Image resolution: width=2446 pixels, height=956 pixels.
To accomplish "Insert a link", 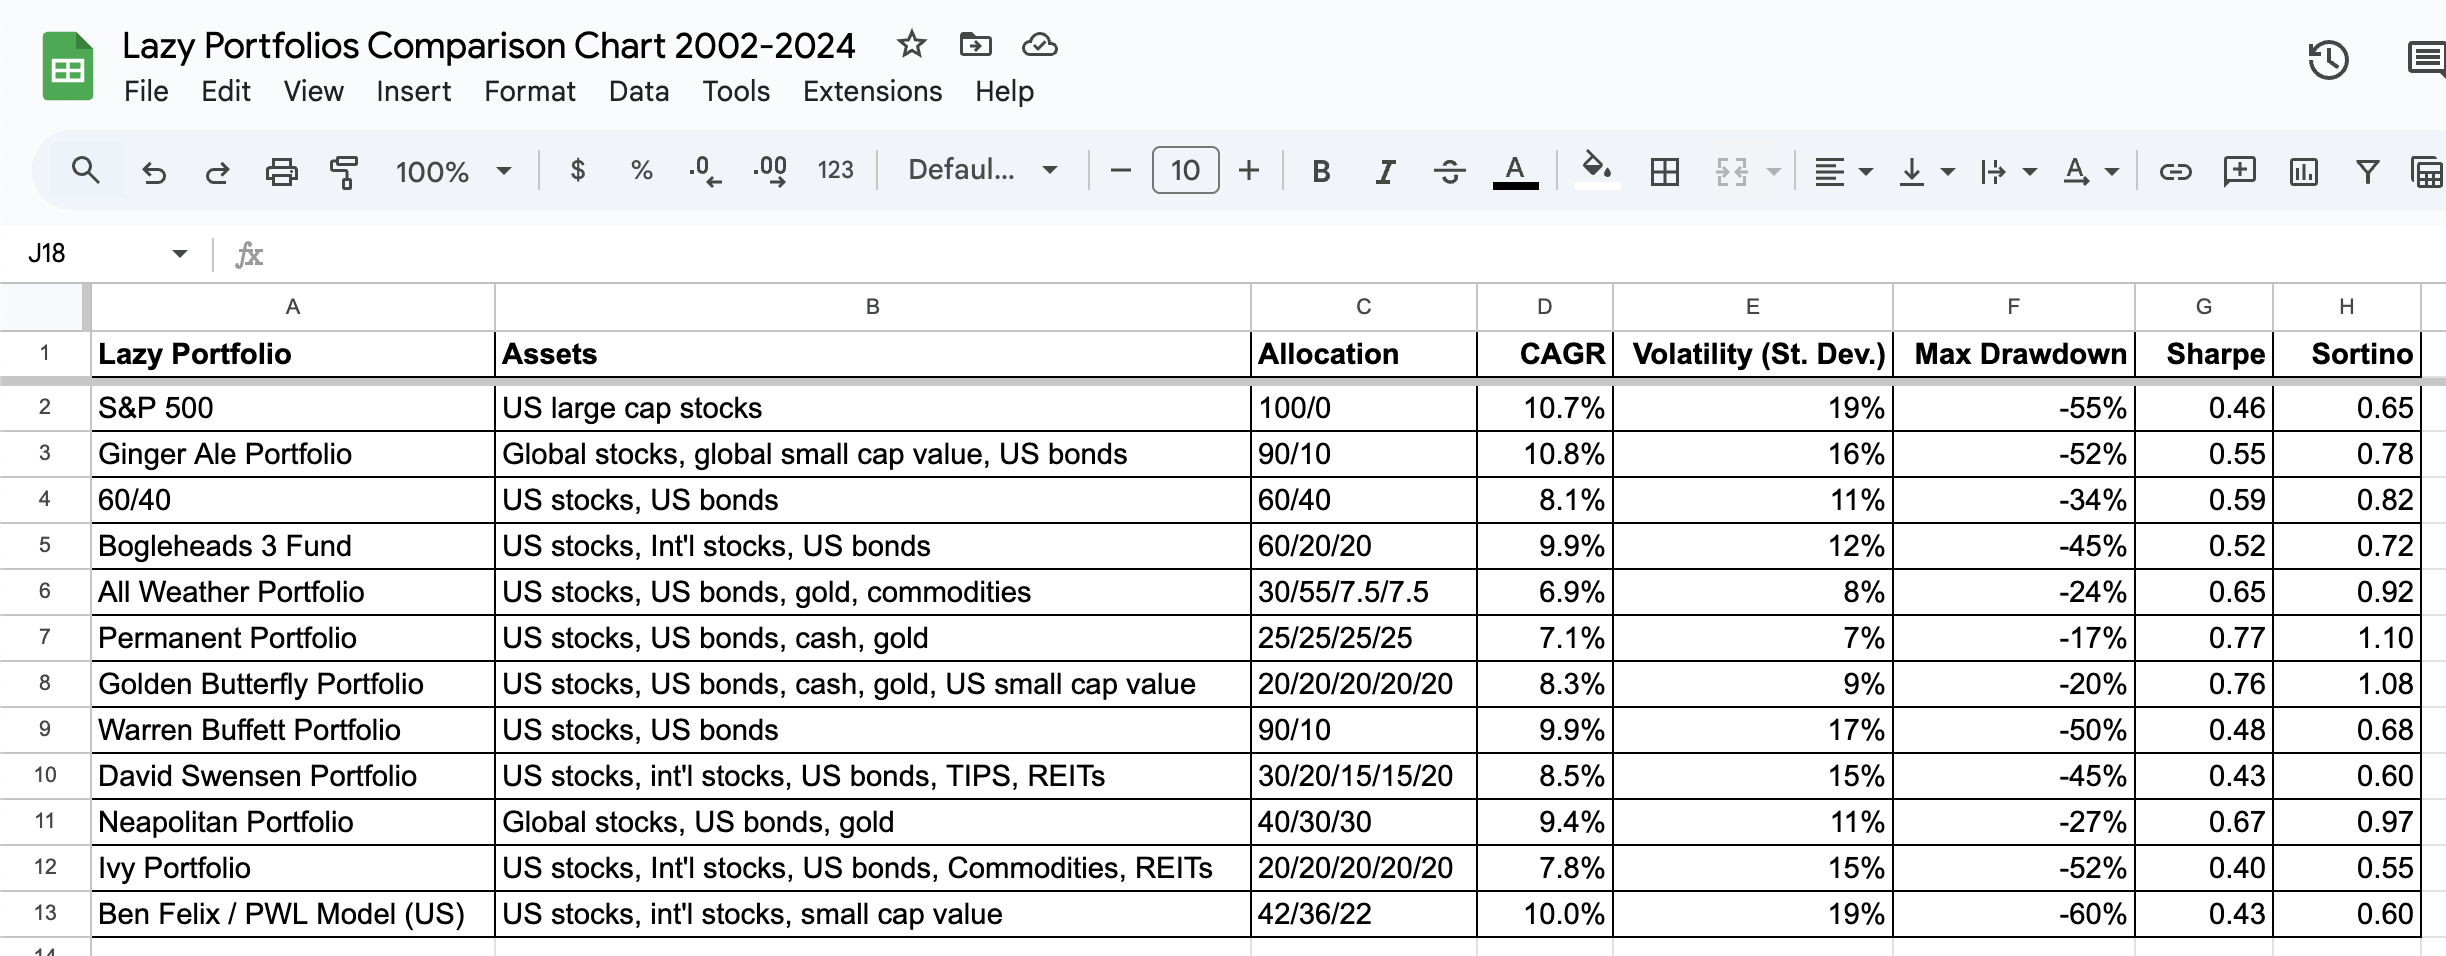I will pos(2175,172).
